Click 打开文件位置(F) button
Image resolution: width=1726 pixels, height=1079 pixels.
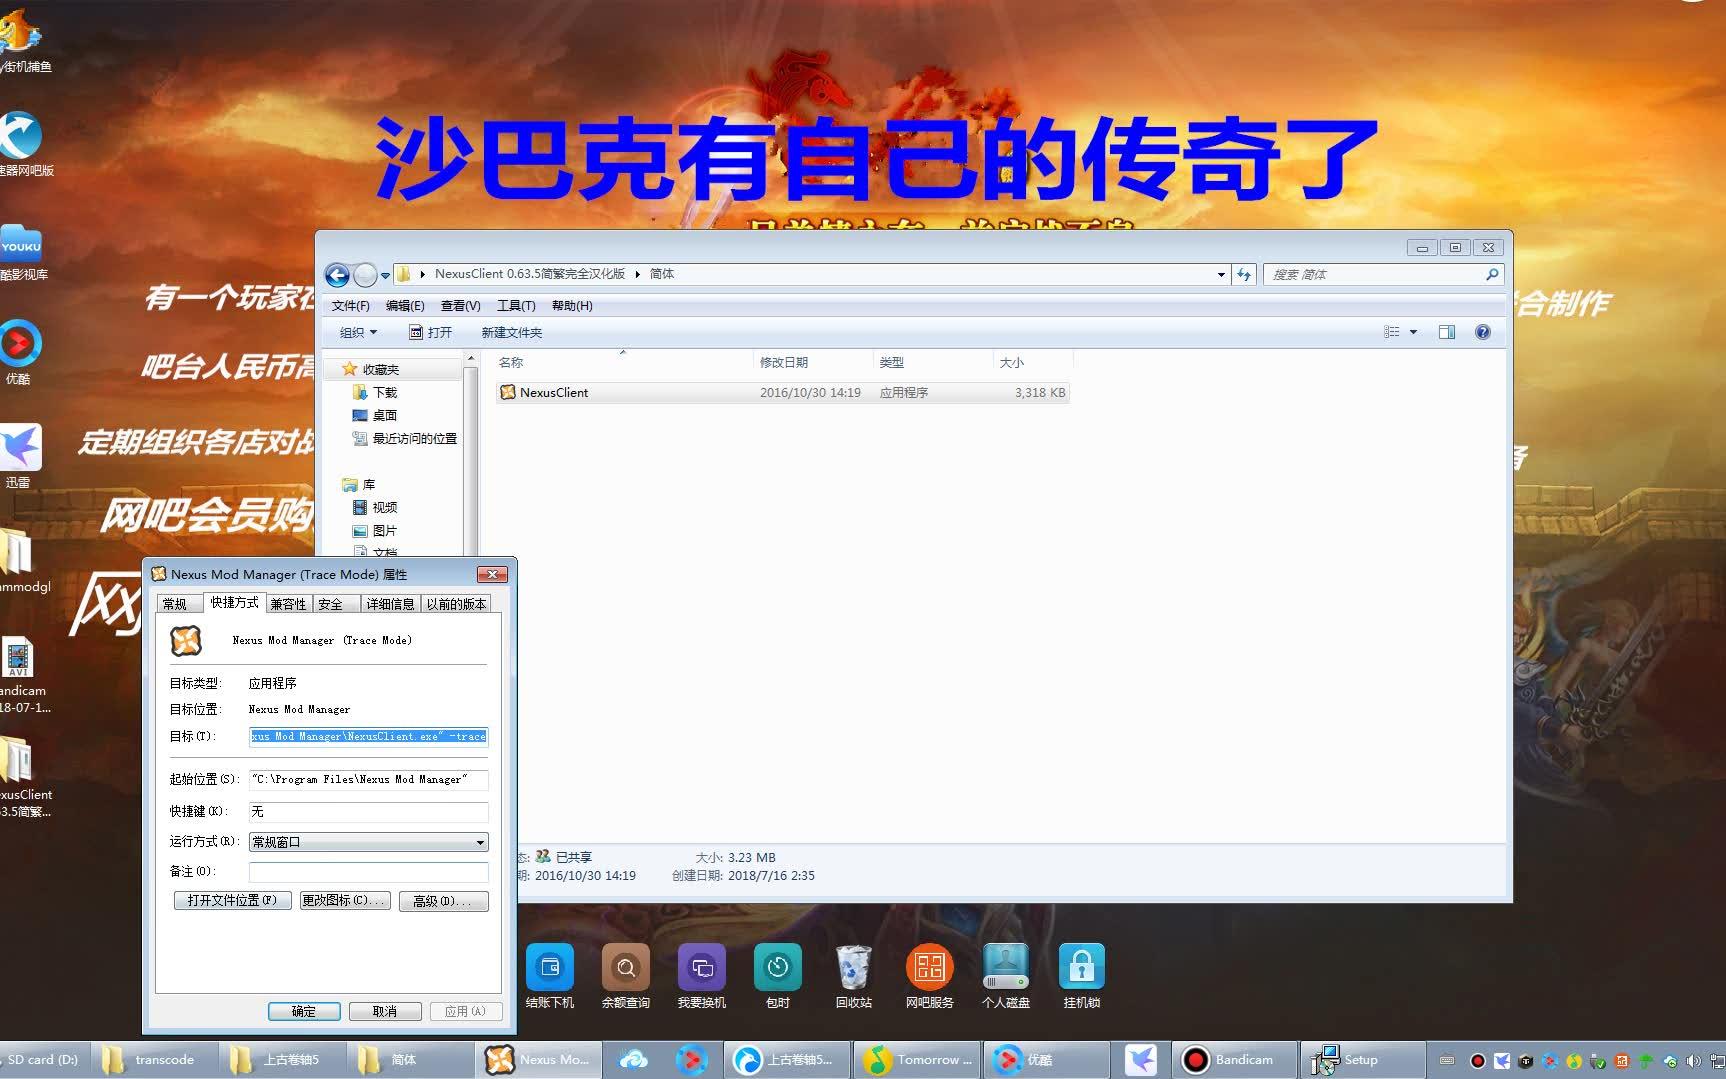[x=232, y=901]
